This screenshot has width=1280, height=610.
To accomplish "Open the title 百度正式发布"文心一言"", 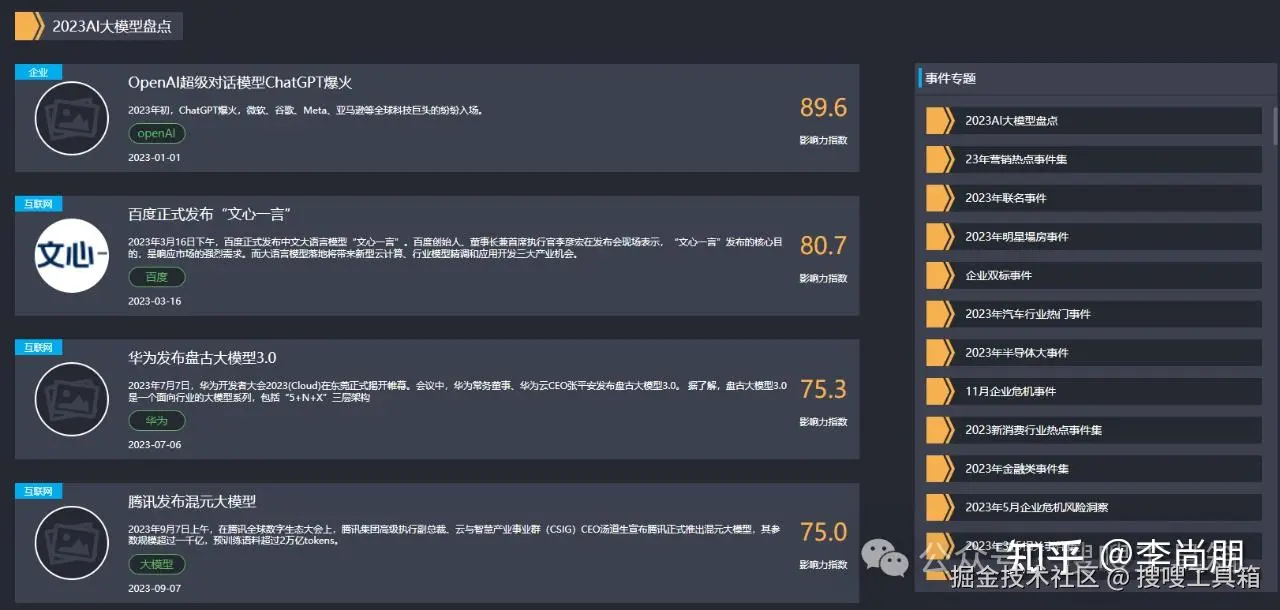I will tap(210, 214).
